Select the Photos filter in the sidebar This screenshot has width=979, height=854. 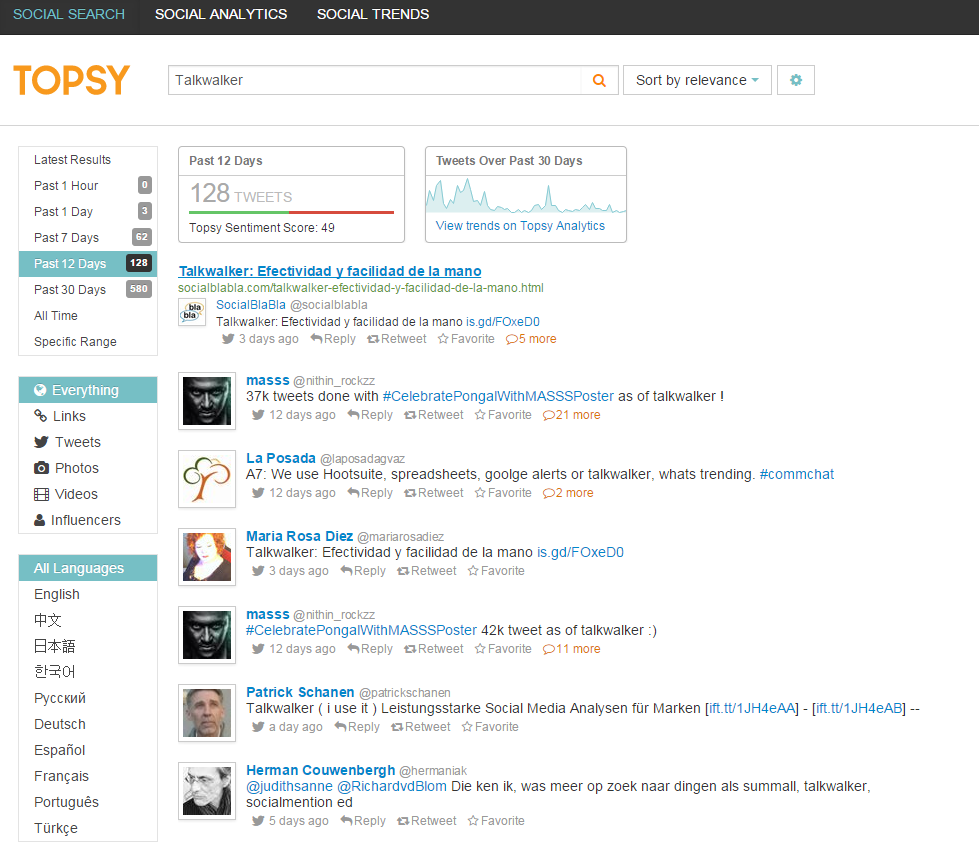(88, 468)
